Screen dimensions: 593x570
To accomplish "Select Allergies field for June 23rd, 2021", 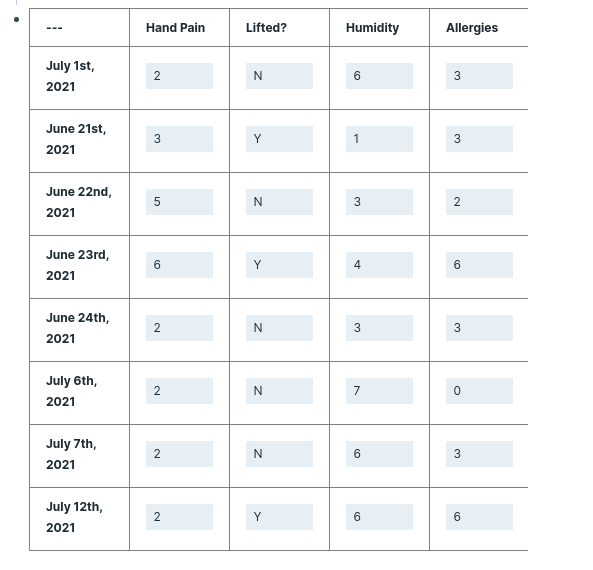I will pos(479,265).
